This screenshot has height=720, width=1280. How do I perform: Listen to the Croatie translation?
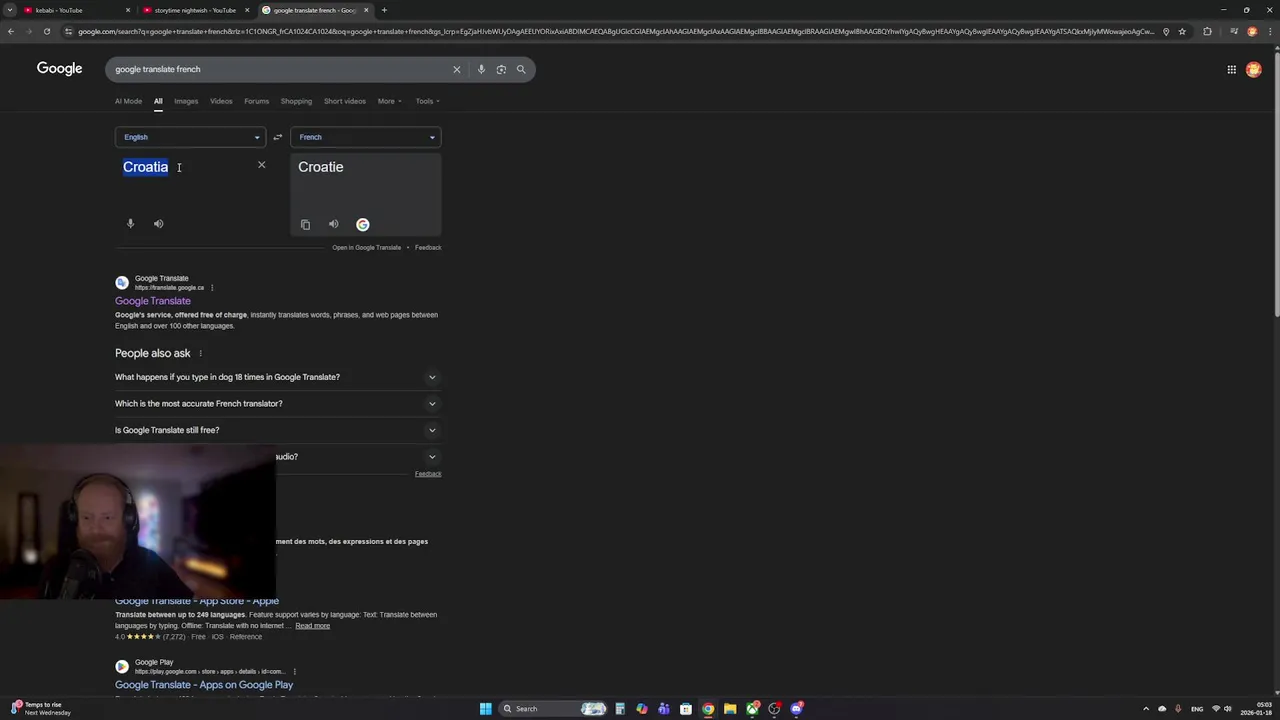click(x=334, y=225)
